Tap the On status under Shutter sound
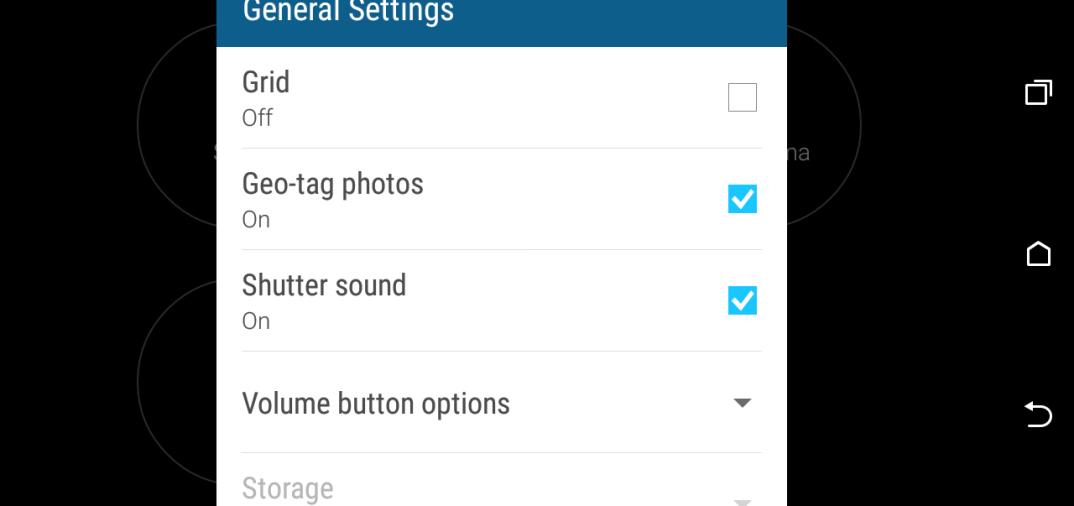Image resolution: width=1074 pixels, height=506 pixels. pos(256,321)
